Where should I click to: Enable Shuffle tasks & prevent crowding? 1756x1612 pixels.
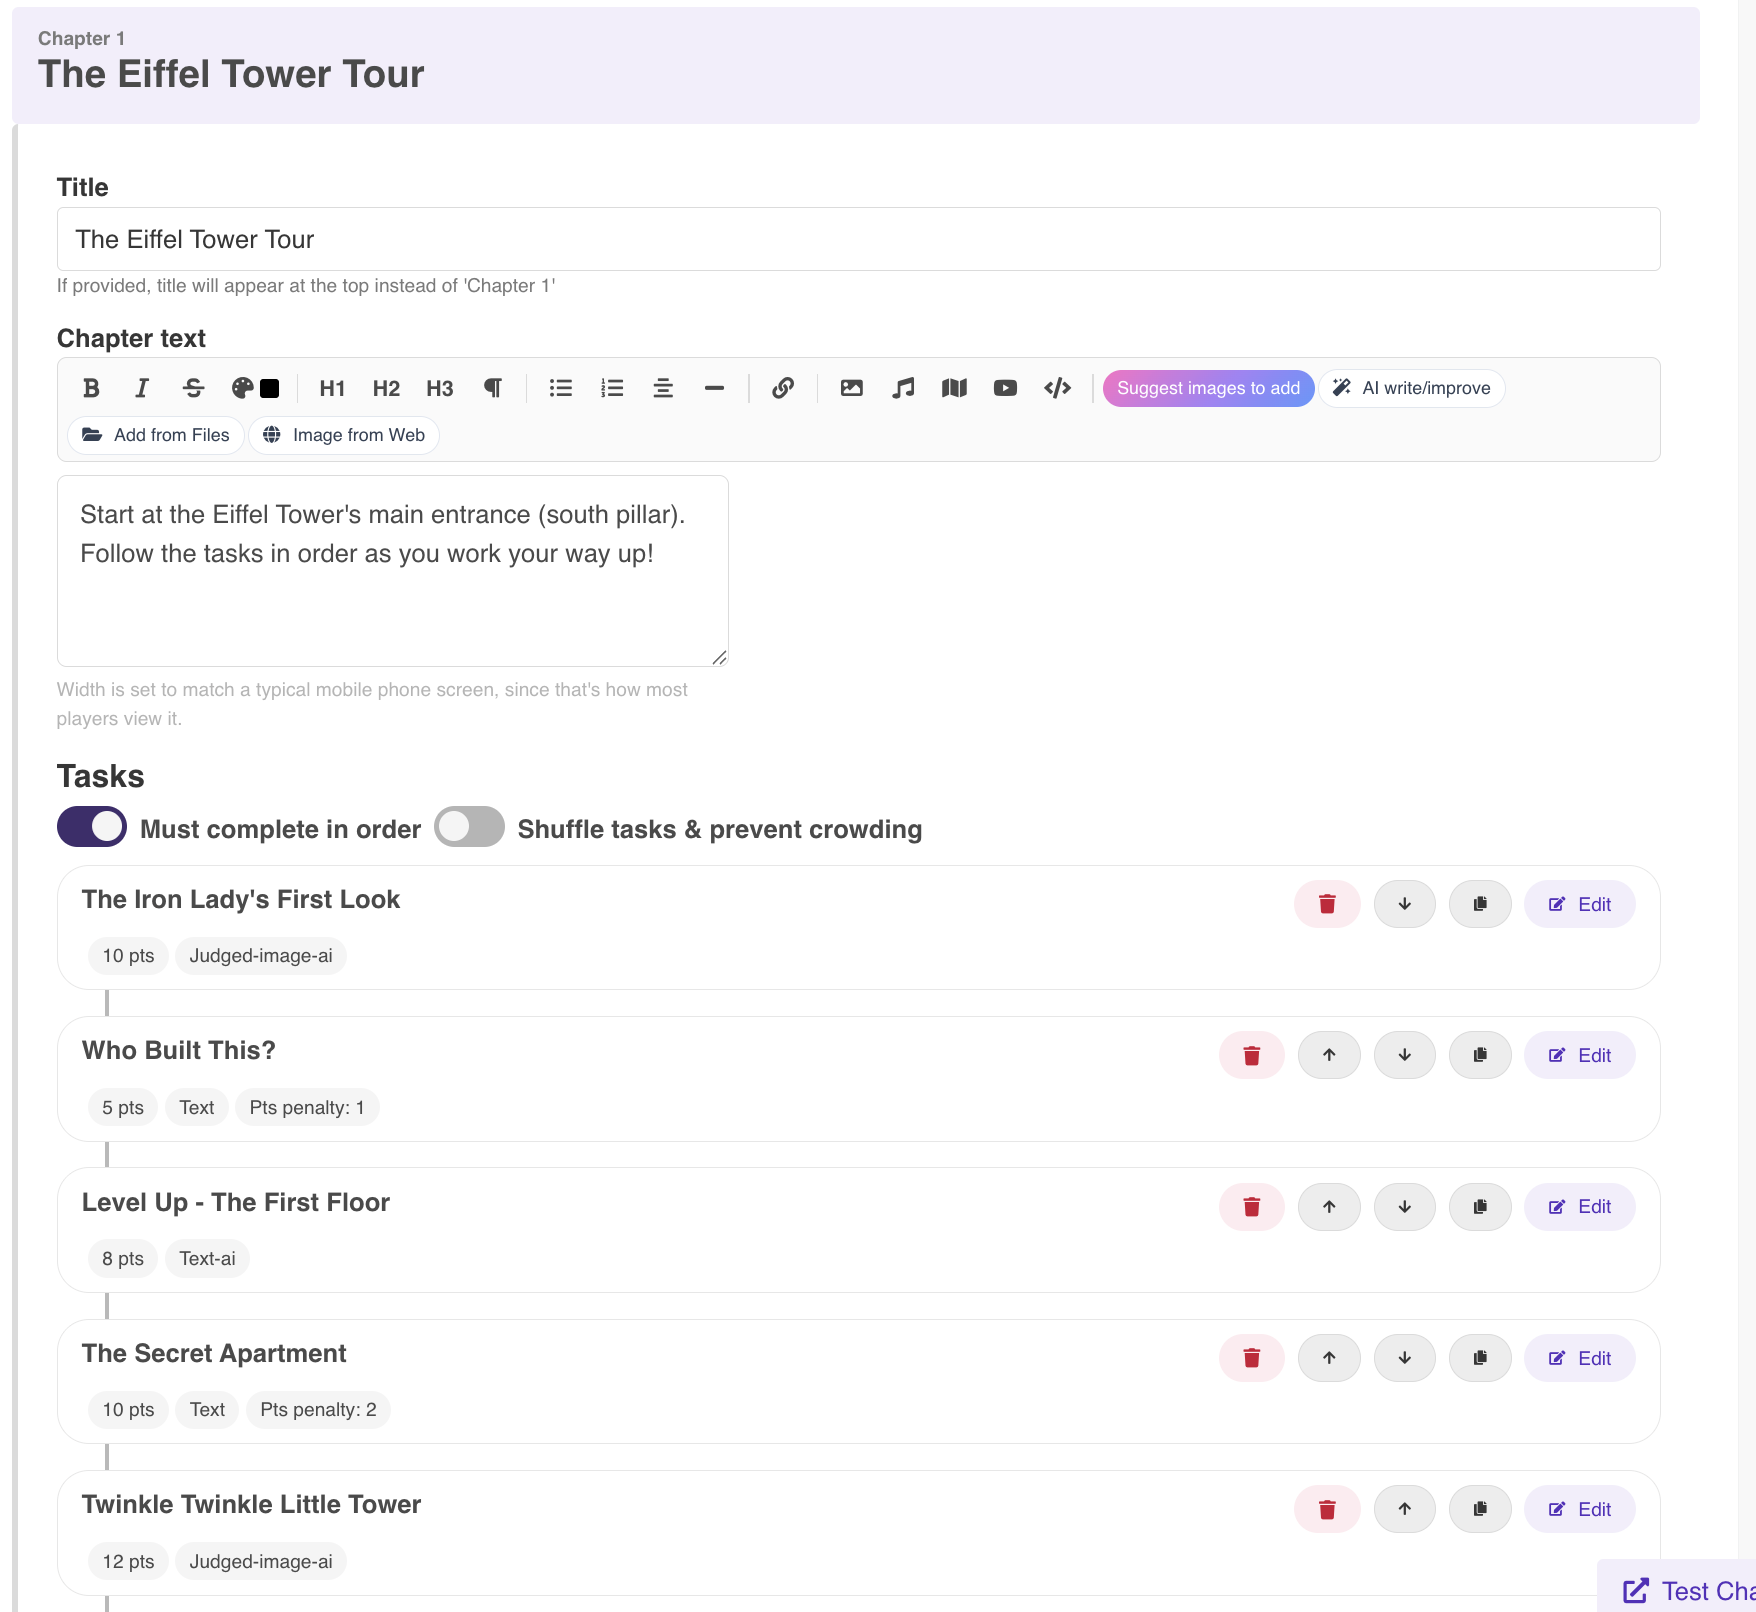point(469,827)
